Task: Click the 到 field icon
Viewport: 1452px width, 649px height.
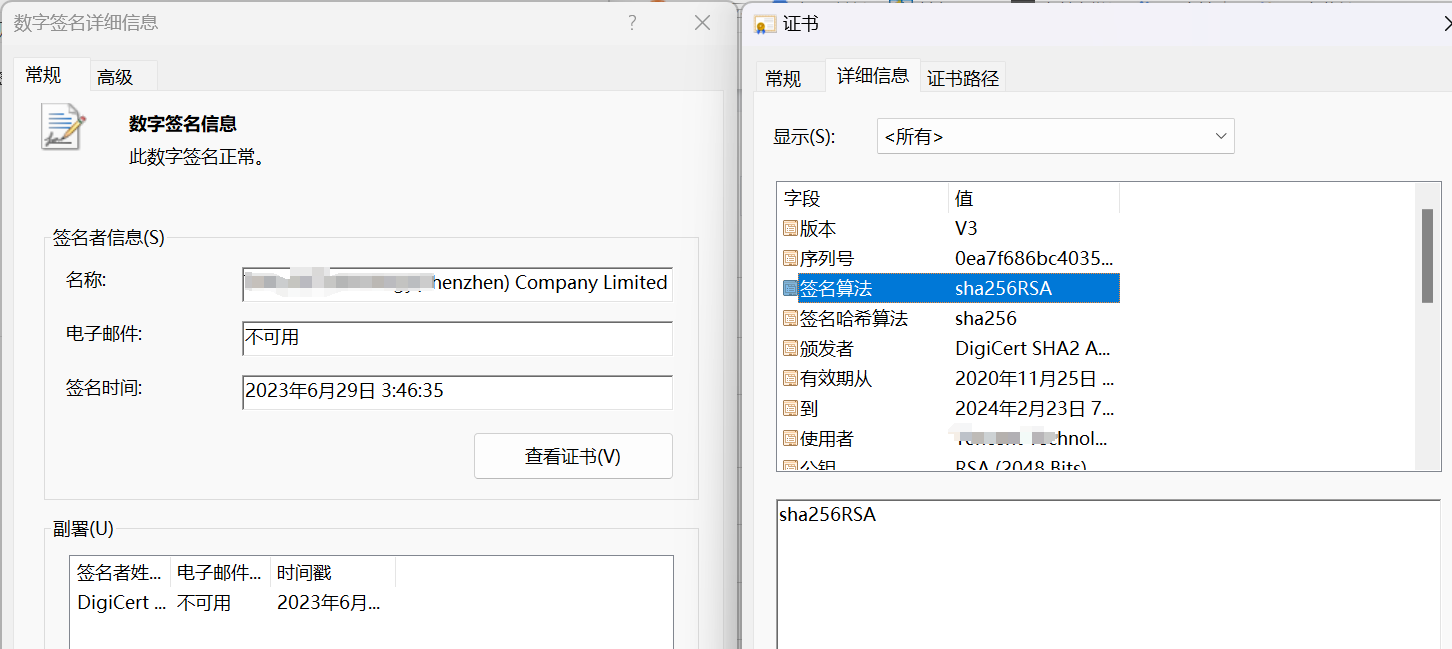Action: 790,409
